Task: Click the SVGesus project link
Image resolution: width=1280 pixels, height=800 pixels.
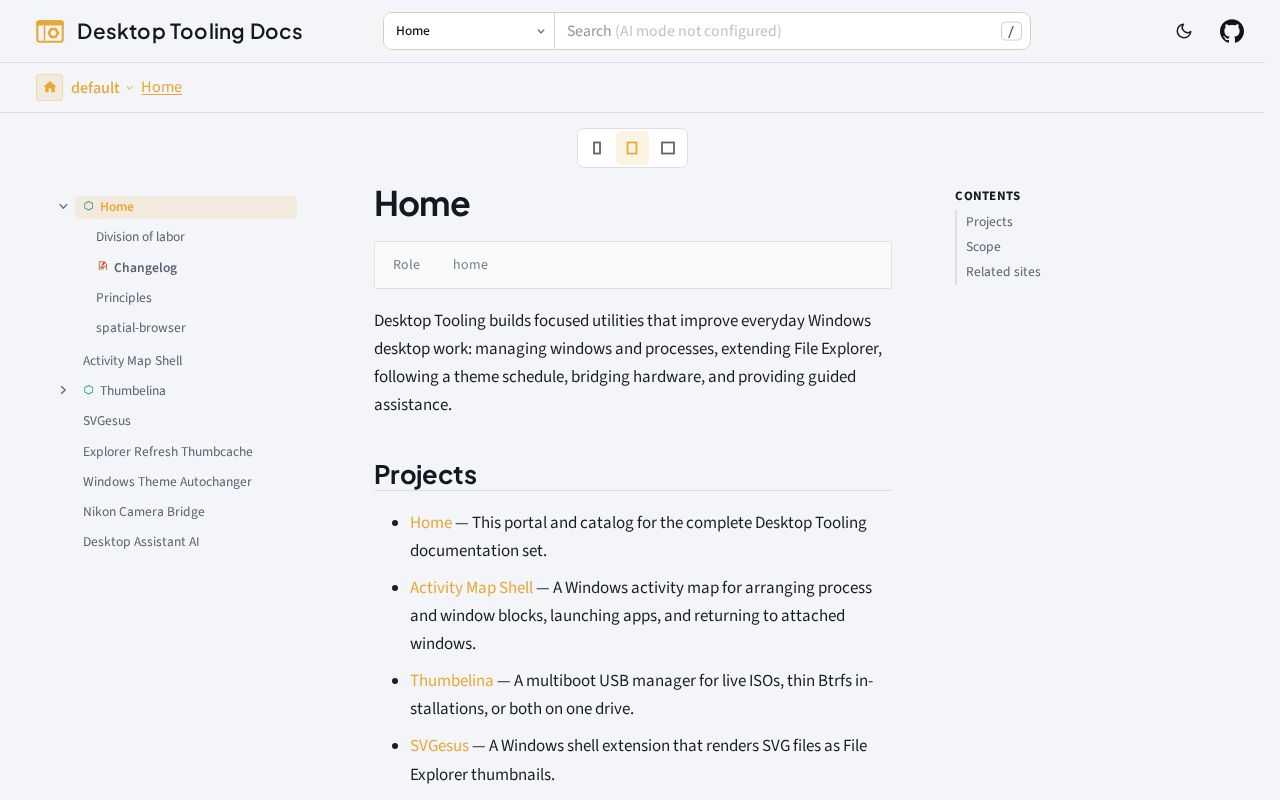Action: (439, 745)
